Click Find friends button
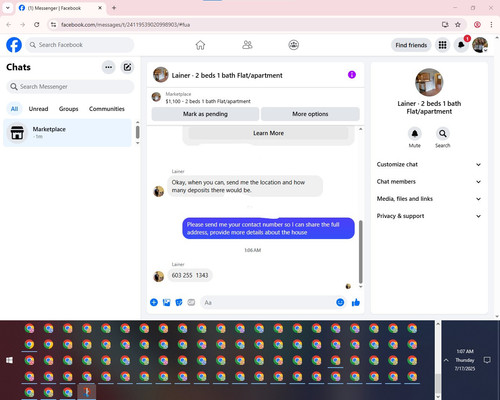Viewport: 500px width, 400px height. click(411, 45)
